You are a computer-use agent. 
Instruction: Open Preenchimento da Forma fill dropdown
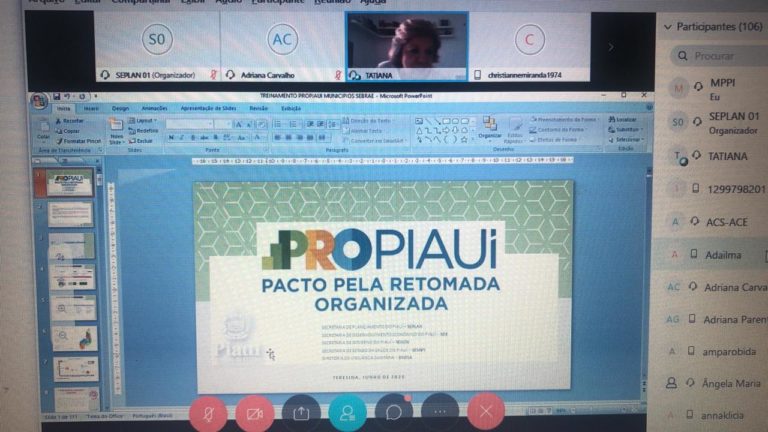point(563,119)
